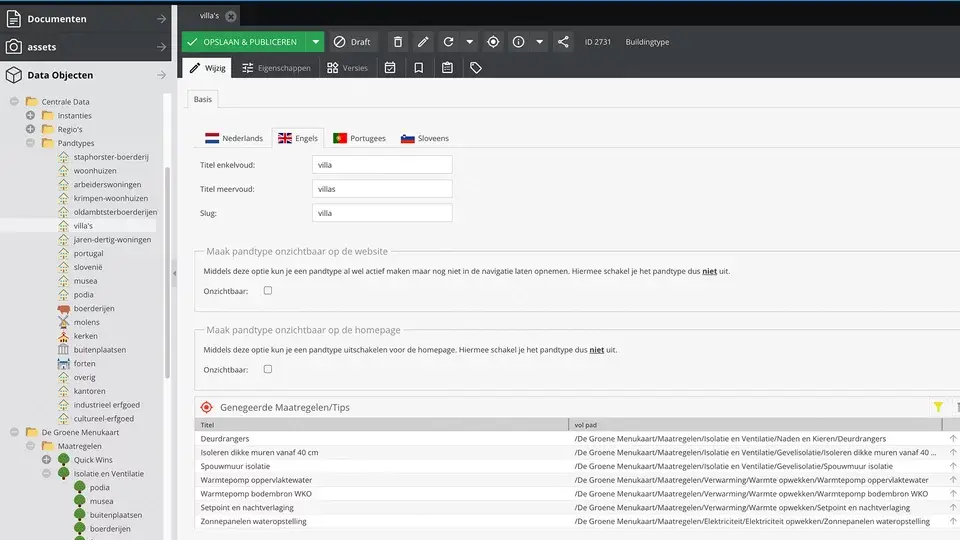Click the buitenplaatsen columns icon under Pandtypes
The height and width of the screenshot is (540, 960).
[64, 350]
